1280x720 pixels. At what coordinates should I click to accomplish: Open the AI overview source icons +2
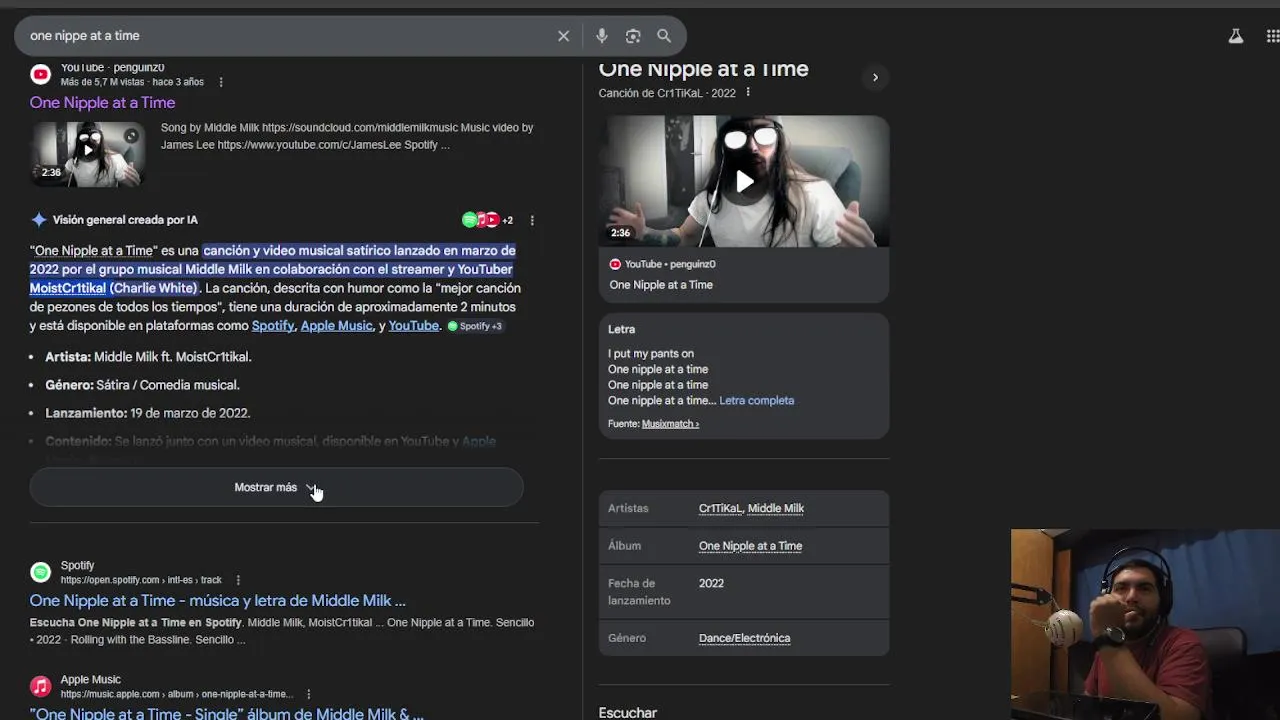point(487,220)
